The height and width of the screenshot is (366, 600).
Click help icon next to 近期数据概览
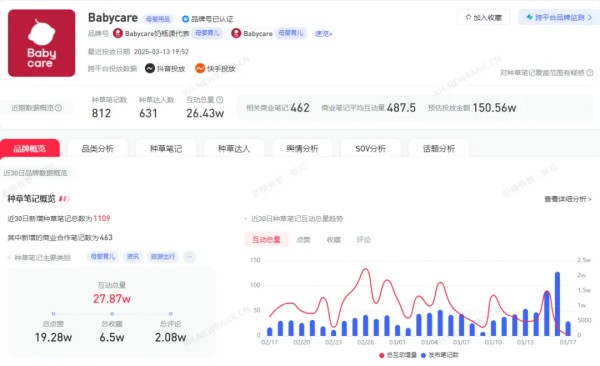[x=58, y=108]
